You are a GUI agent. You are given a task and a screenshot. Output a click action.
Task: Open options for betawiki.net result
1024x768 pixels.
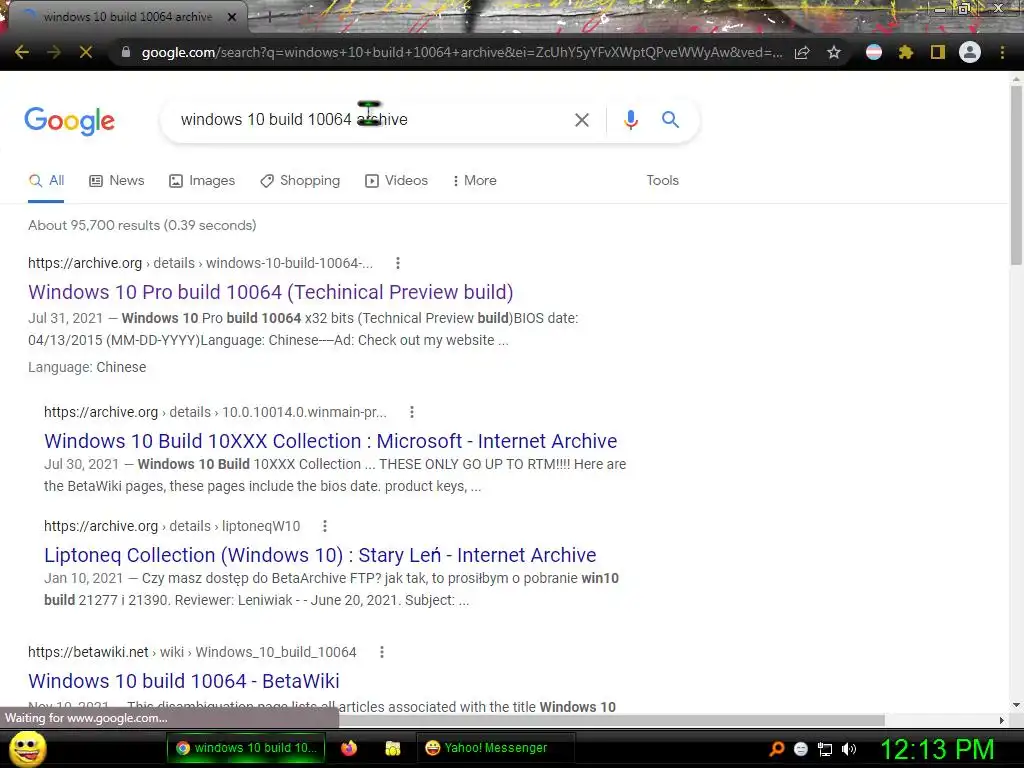pos(382,652)
